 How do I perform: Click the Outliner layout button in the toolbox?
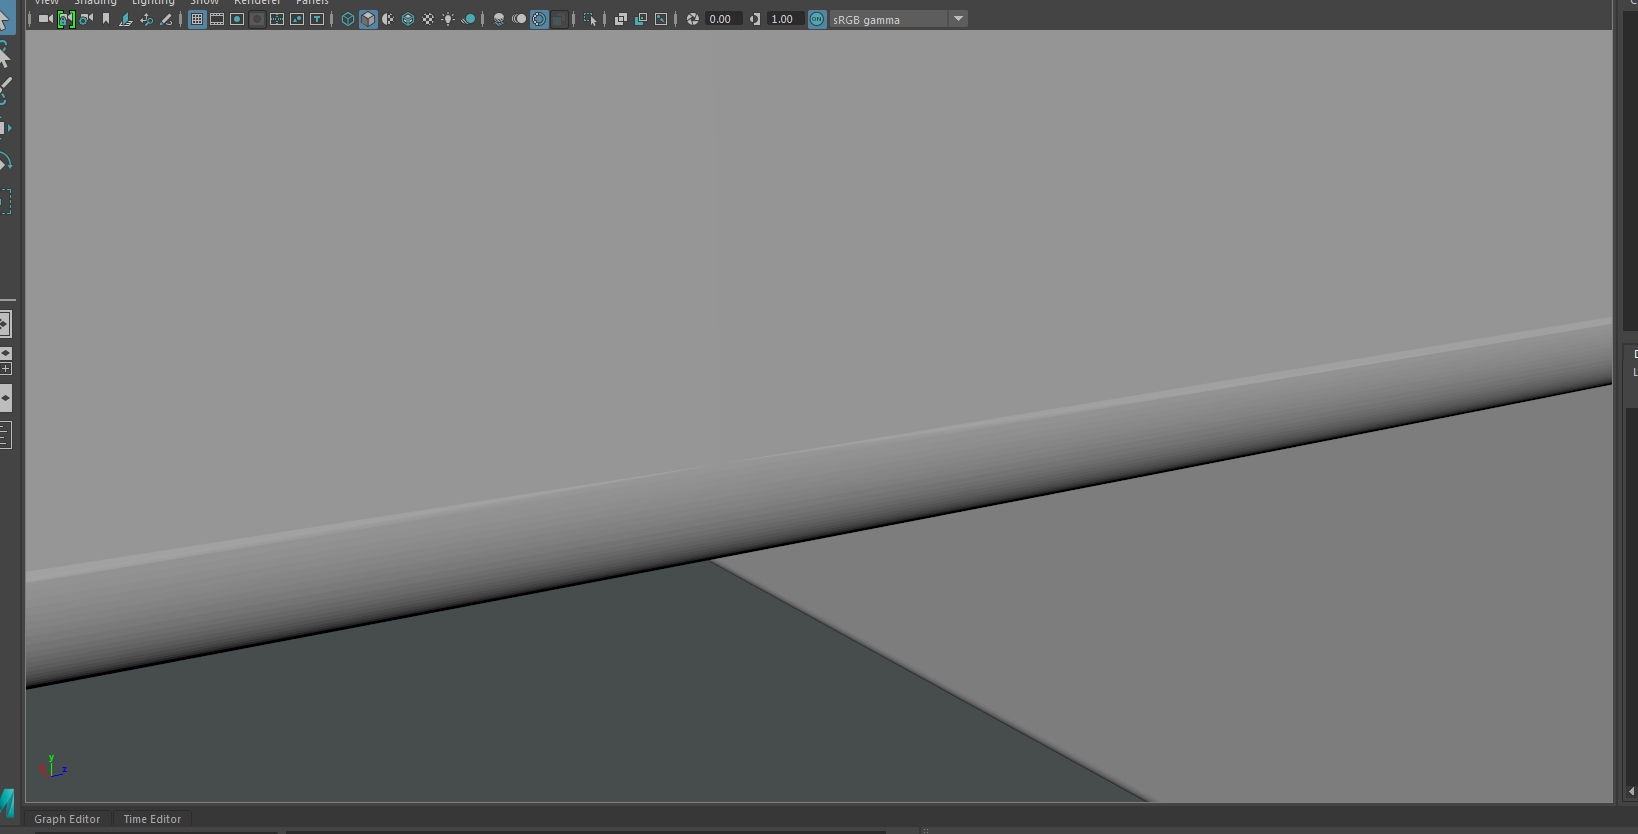(x=5, y=435)
